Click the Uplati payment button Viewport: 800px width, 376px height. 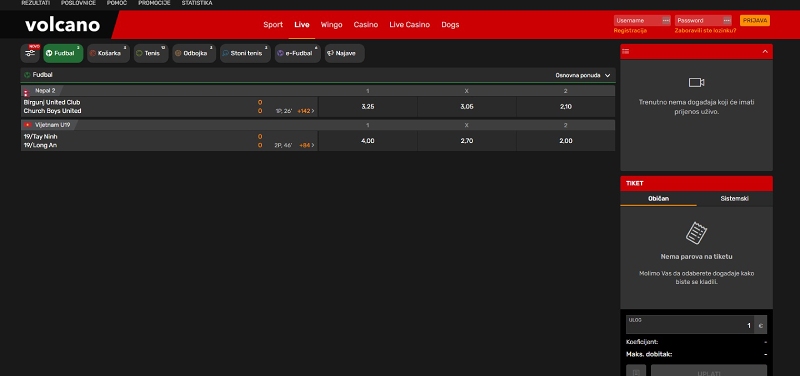pyautogui.click(x=709, y=370)
